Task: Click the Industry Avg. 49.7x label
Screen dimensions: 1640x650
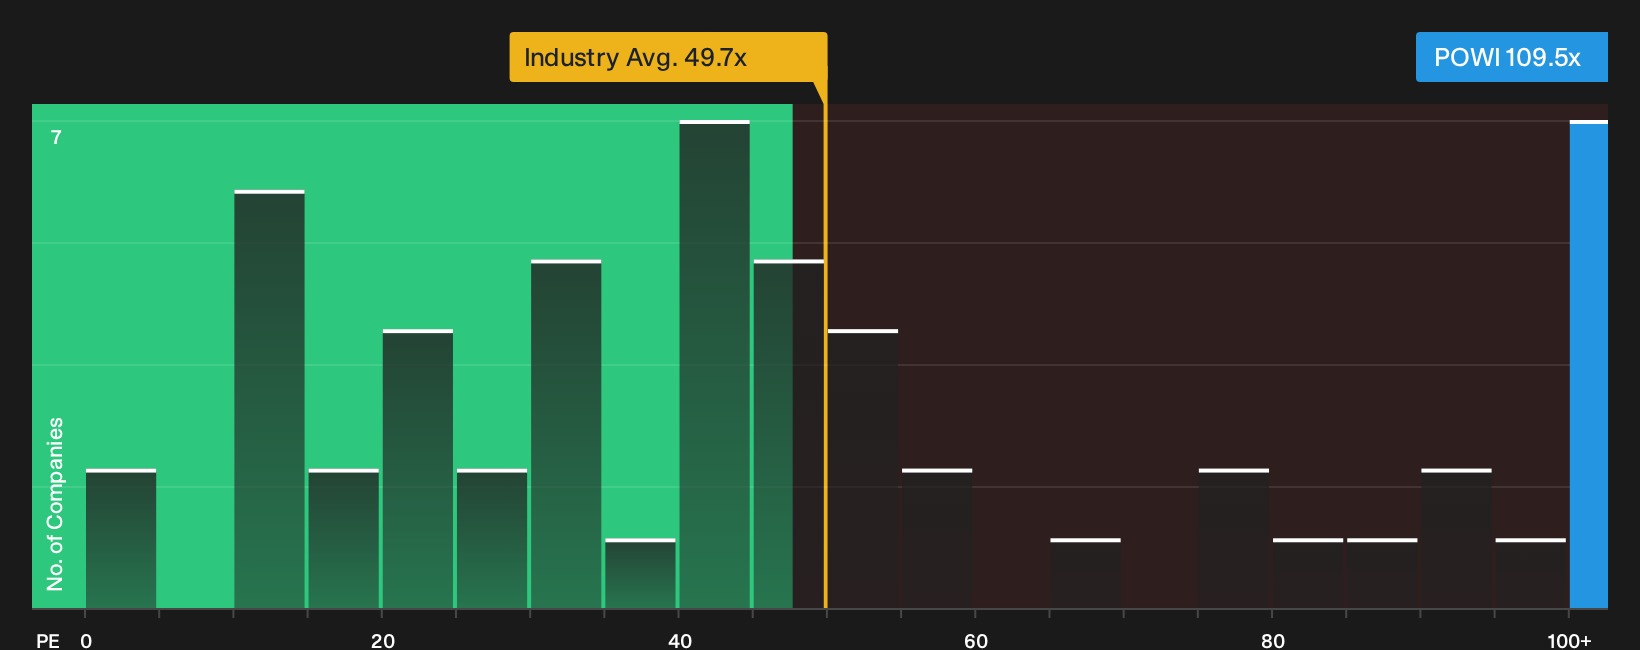Action: [x=668, y=57]
